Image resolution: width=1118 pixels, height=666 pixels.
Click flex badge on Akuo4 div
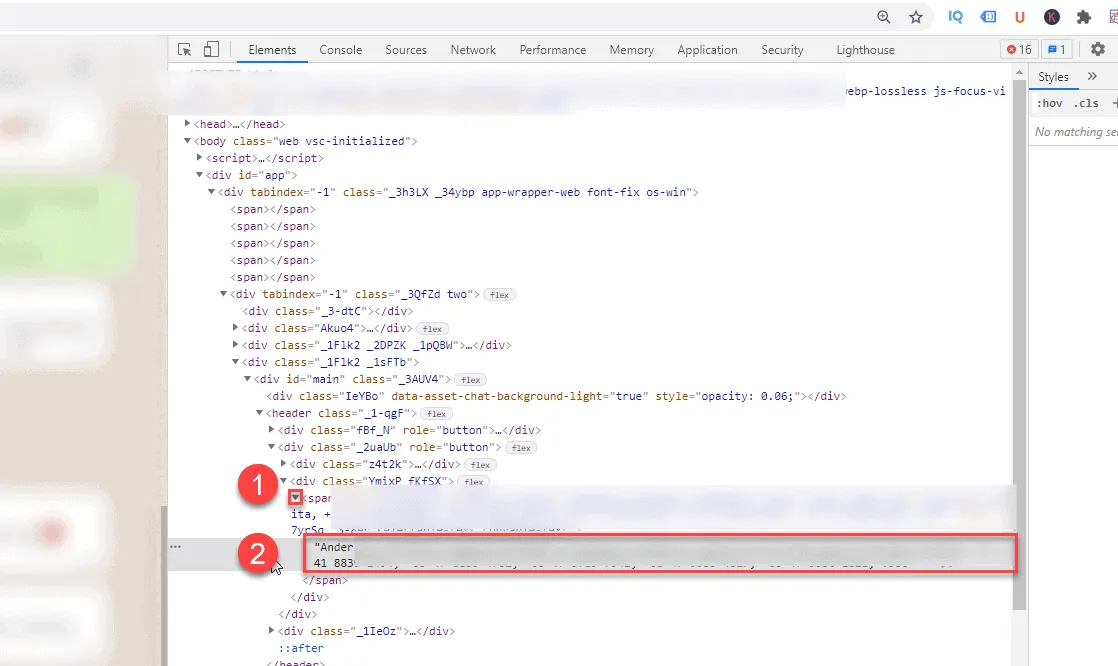coord(432,329)
